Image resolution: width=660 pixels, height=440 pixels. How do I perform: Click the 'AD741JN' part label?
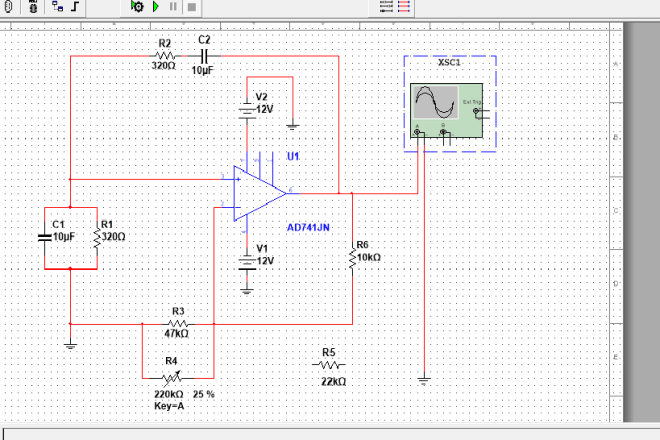tap(308, 228)
